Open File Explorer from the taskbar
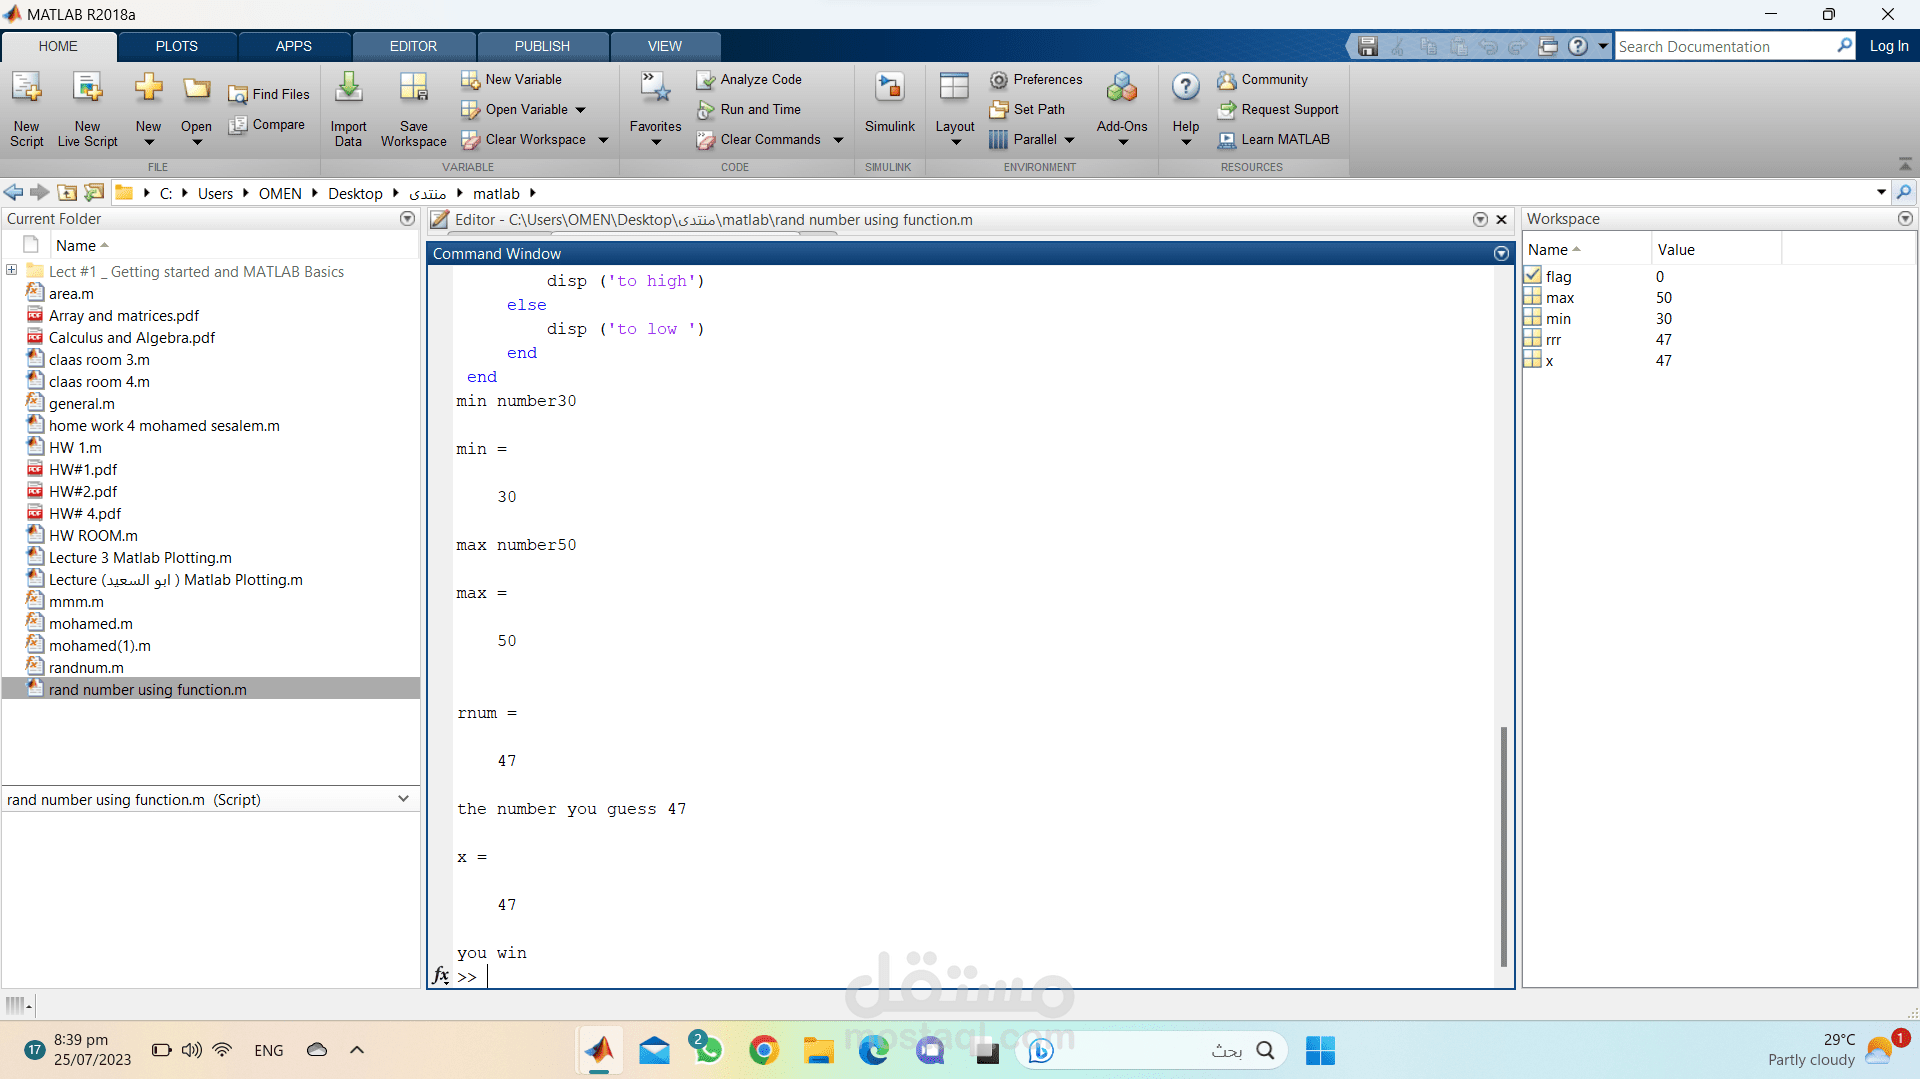Viewport: 1920px width, 1079px height. 819,1049
